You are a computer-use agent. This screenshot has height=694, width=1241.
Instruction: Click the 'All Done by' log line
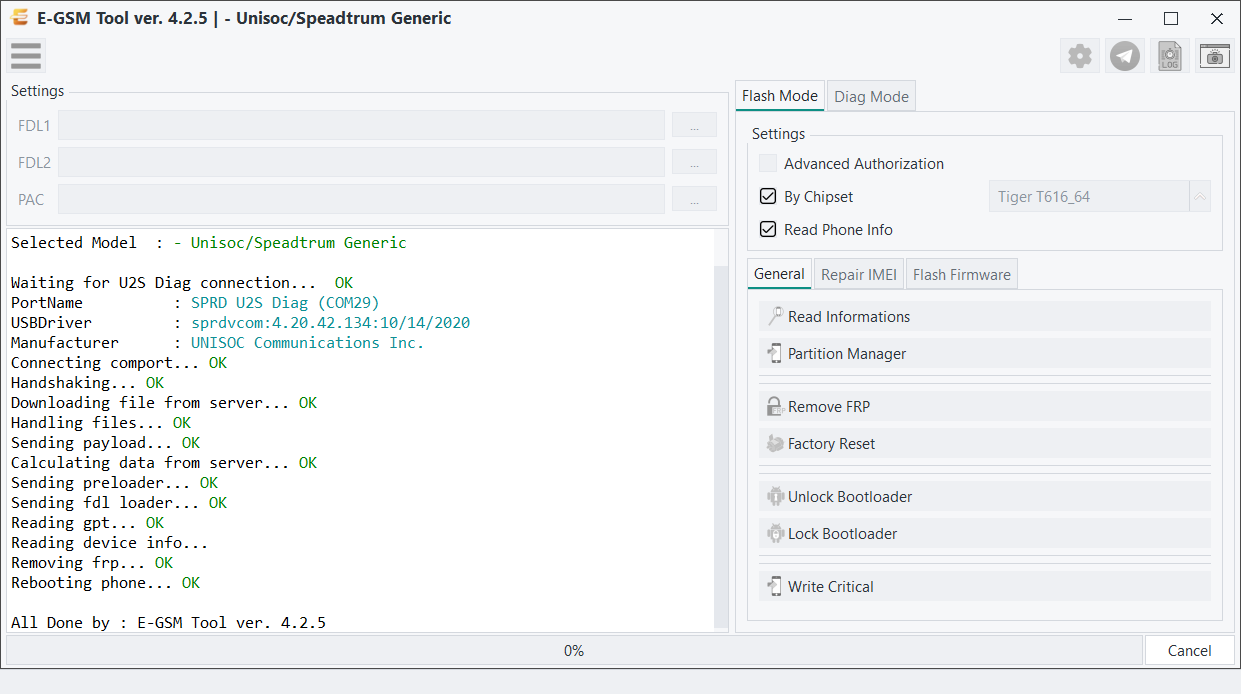pyautogui.click(x=168, y=623)
